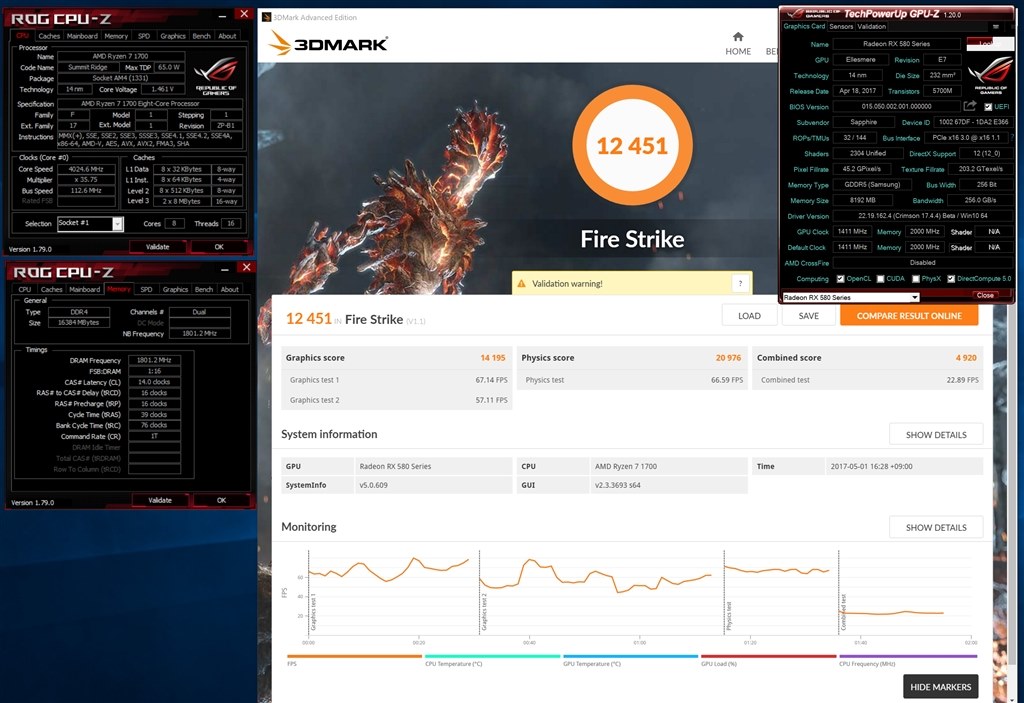Click the 3DMARK logo in the header
Image resolution: width=1024 pixels, height=703 pixels.
[328, 44]
